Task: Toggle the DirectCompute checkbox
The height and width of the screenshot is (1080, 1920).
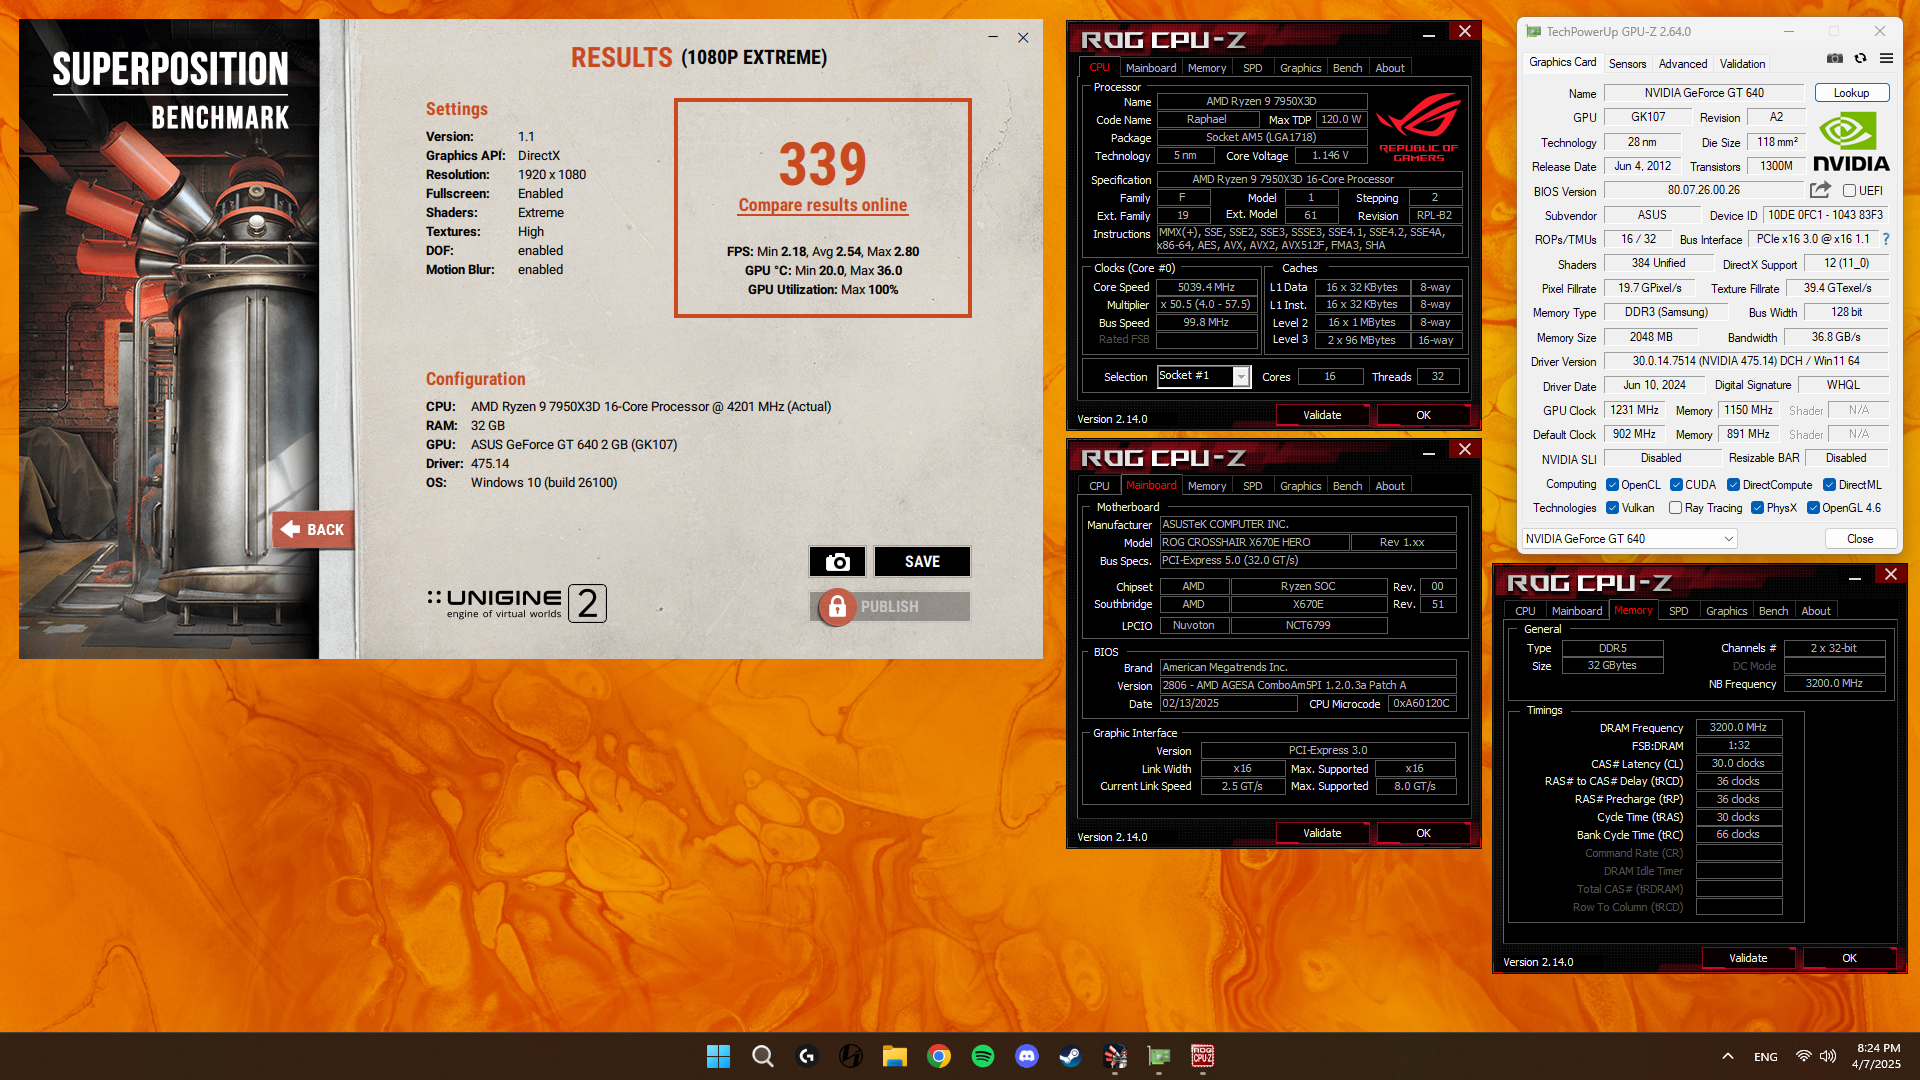Action: click(x=1733, y=485)
